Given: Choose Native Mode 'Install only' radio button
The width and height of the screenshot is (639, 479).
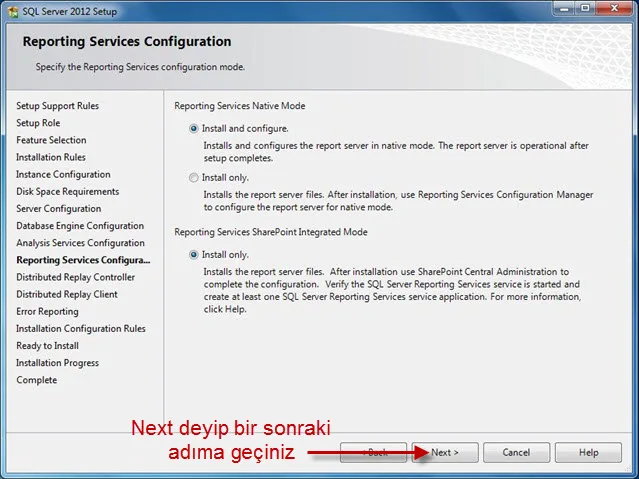Looking at the screenshot, I should [x=194, y=178].
